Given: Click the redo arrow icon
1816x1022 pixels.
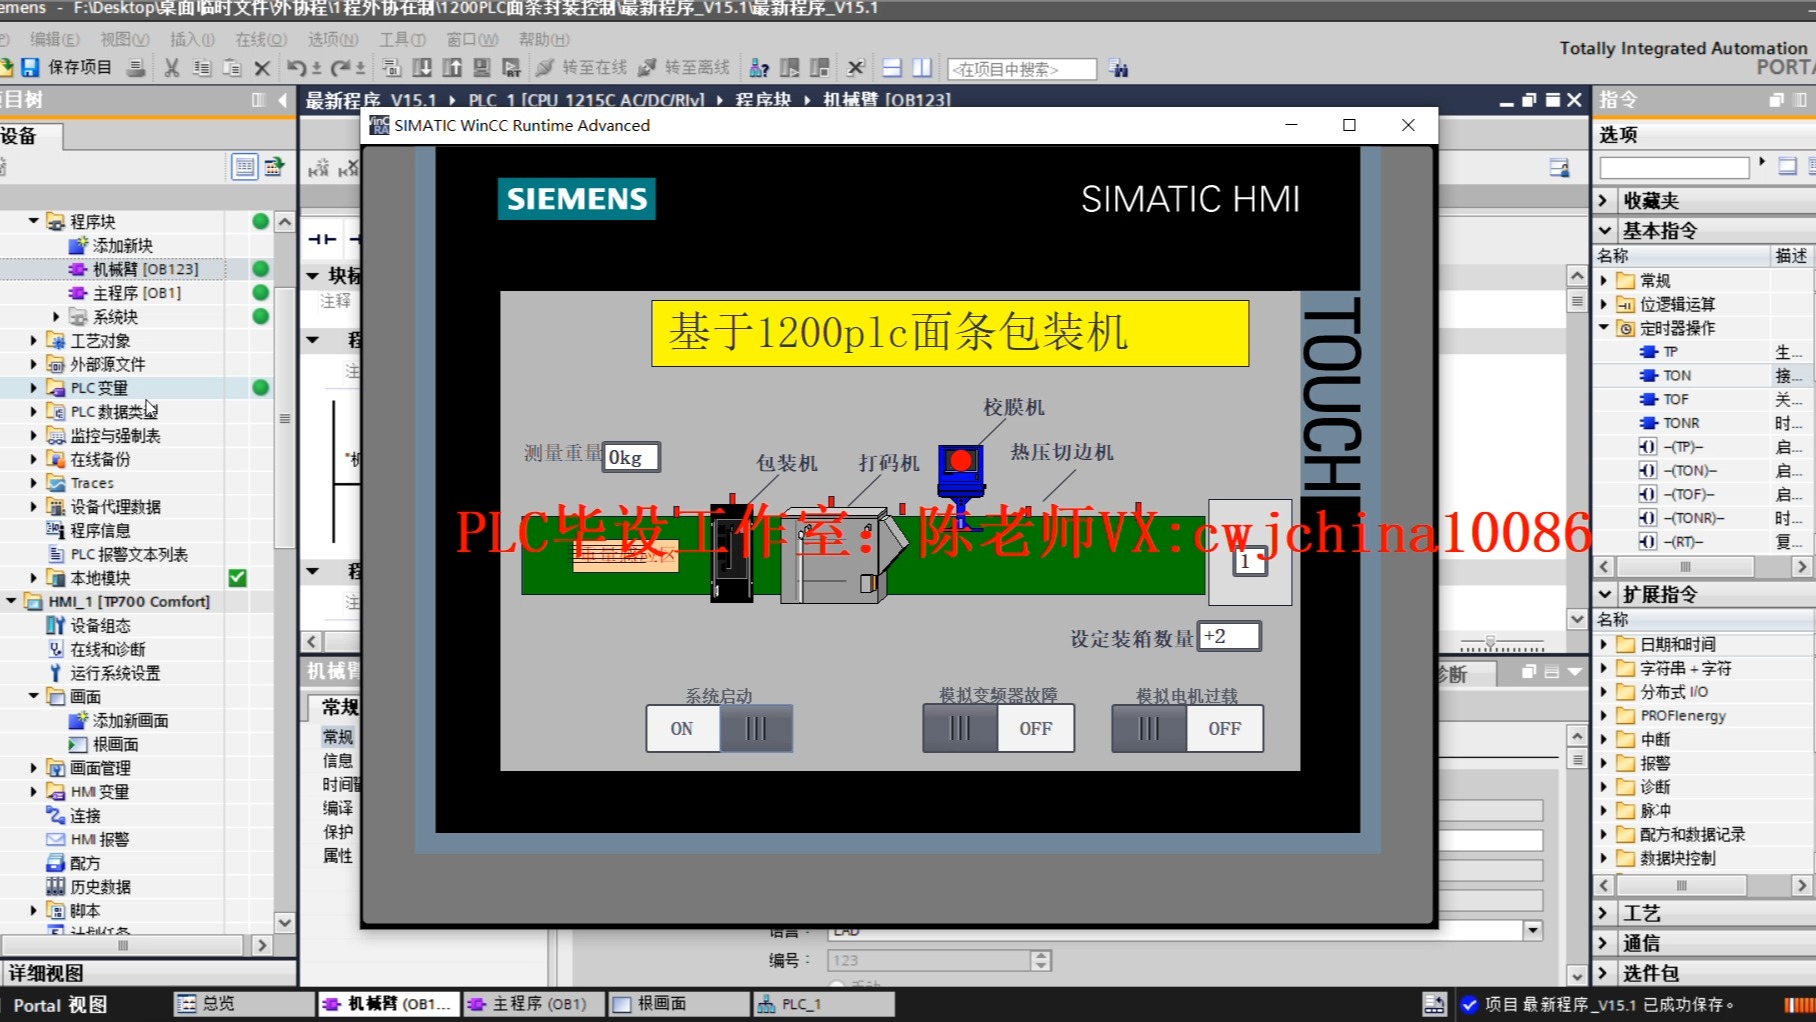Looking at the screenshot, I should pyautogui.click(x=340, y=68).
